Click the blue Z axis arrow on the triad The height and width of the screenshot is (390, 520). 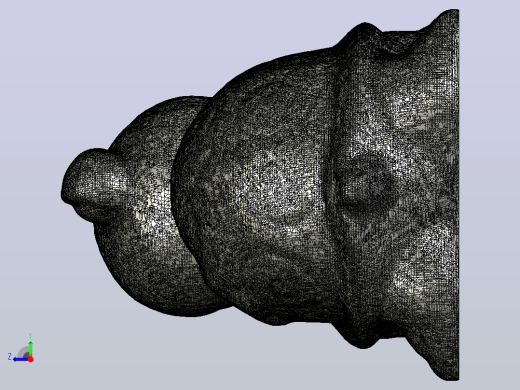(21, 359)
